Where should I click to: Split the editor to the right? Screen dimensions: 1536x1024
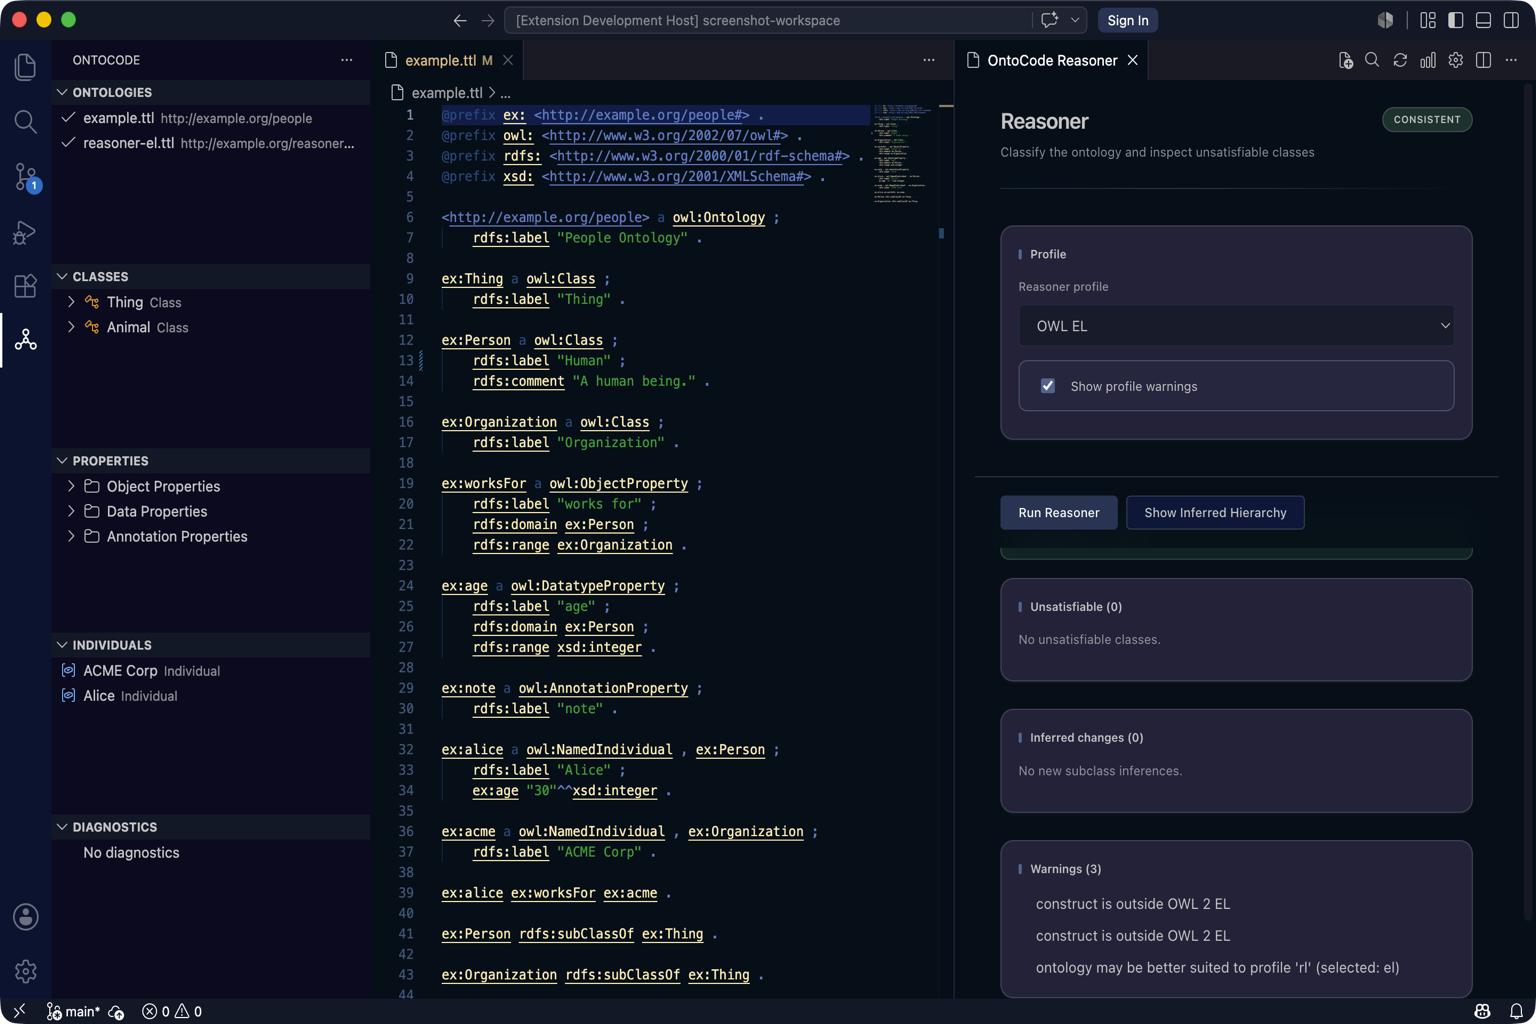coord(1484,61)
